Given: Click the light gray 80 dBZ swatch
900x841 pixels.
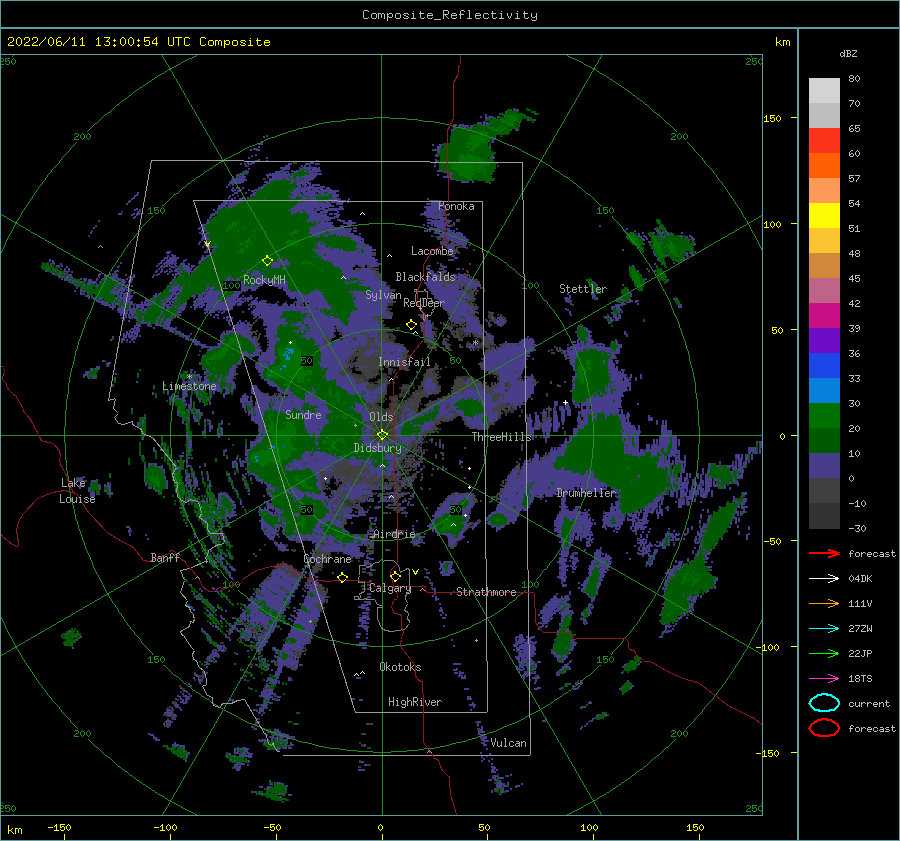Looking at the screenshot, I should [x=824, y=90].
